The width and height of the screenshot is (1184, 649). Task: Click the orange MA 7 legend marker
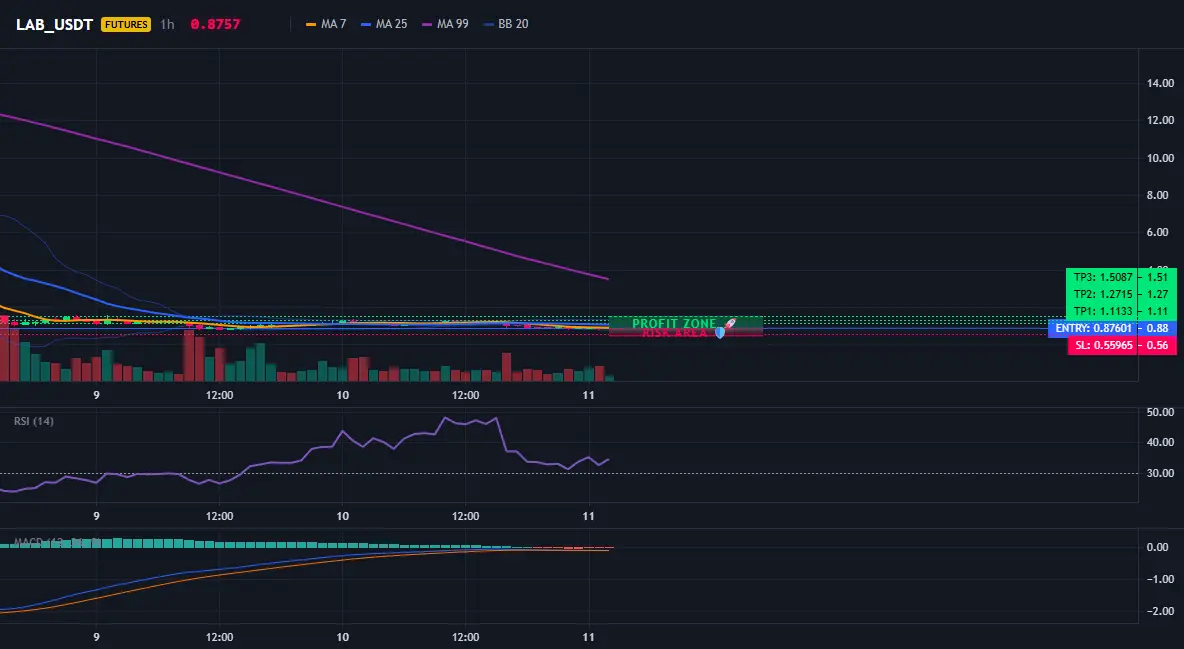click(x=310, y=24)
